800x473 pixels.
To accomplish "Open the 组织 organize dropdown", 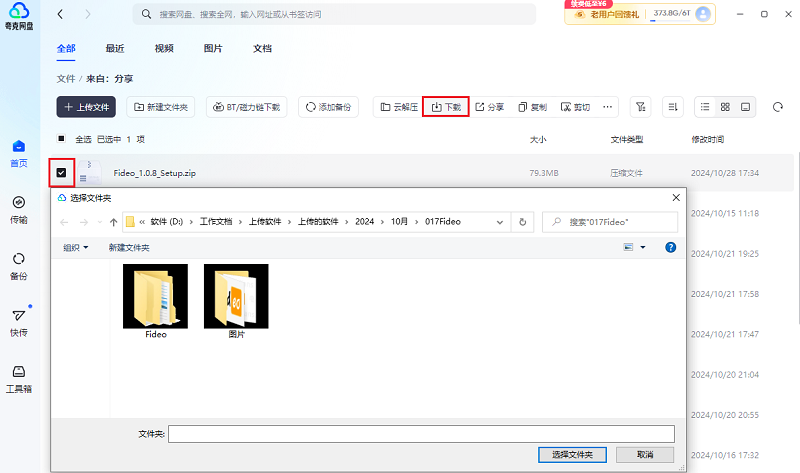I will coord(76,247).
